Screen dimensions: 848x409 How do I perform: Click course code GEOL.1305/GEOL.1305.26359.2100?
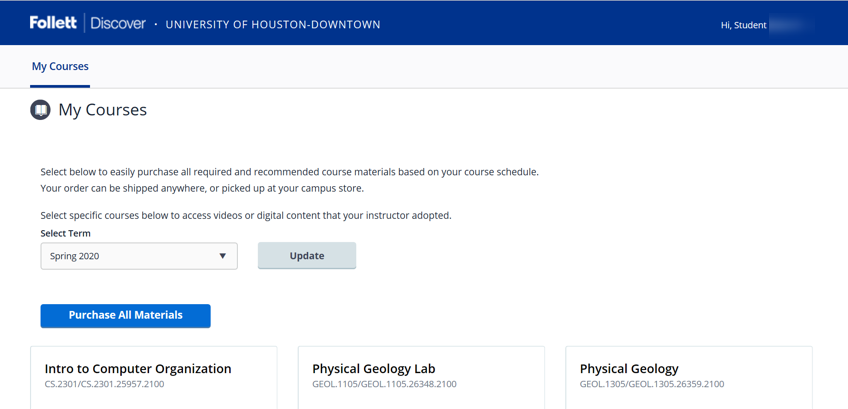[x=652, y=385]
